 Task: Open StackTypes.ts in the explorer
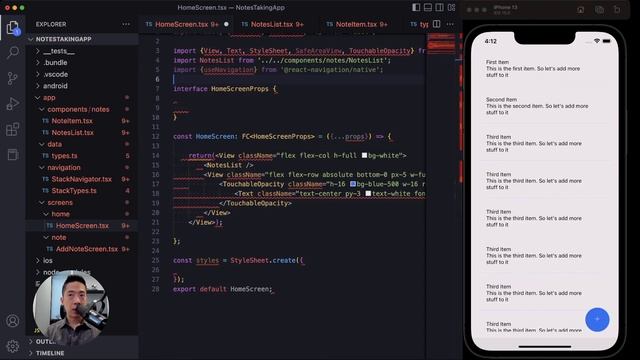tap(74, 191)
